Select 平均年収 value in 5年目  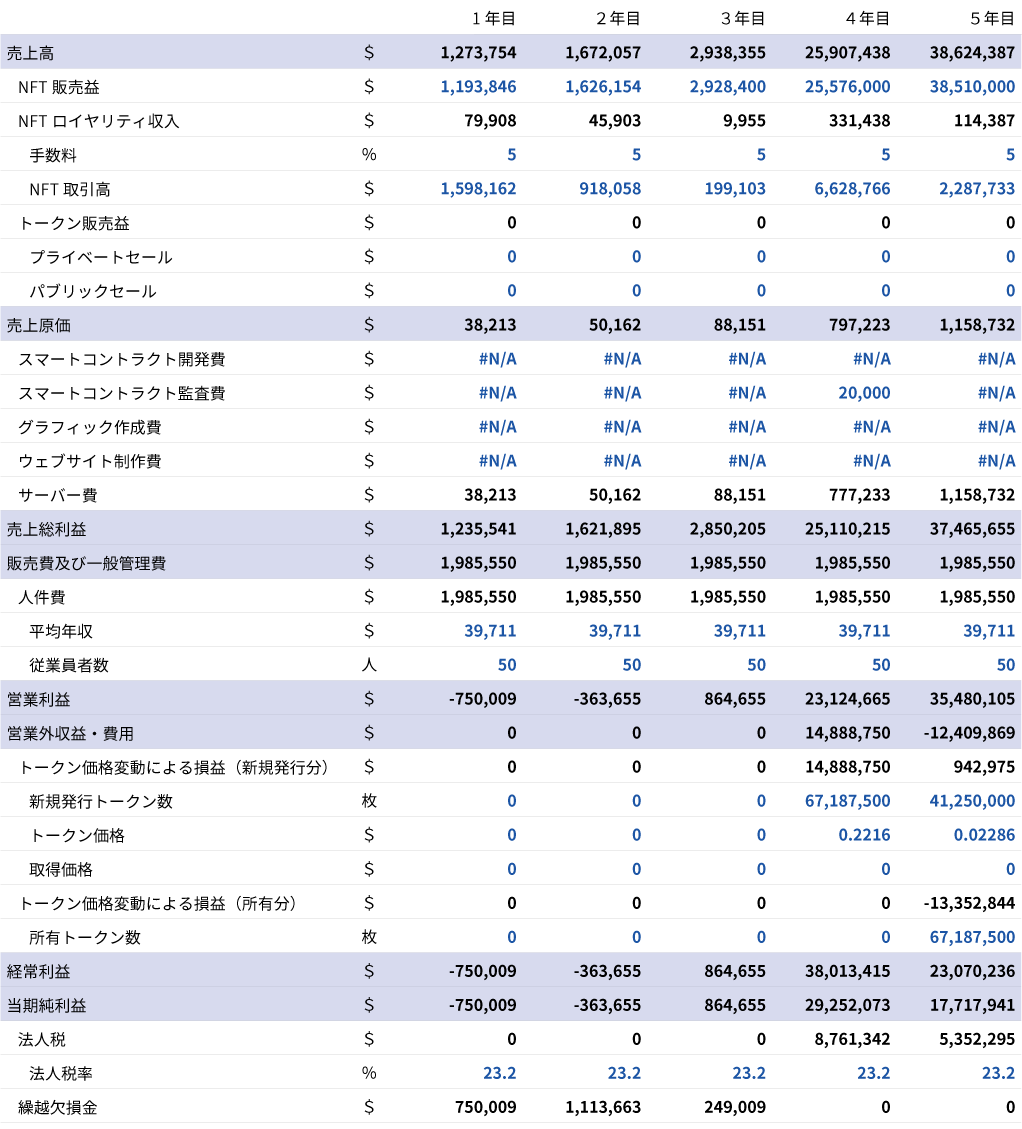tap(989, 631)
